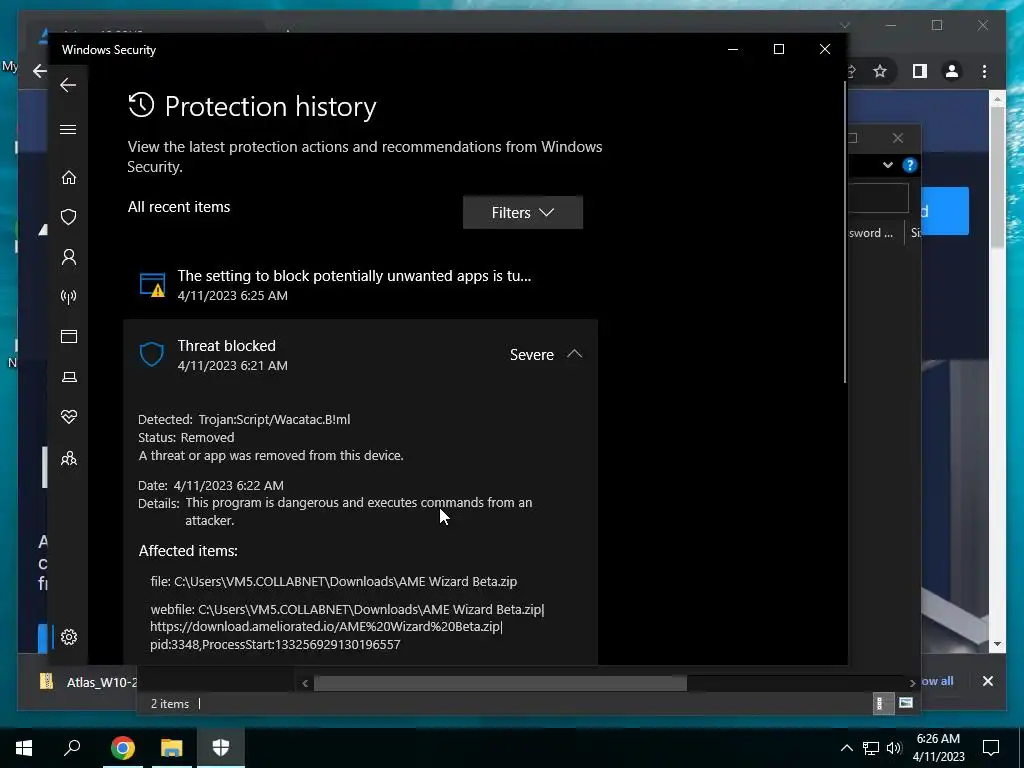Click the Threat blocked shield icon
Viewport: 1024px width, 768px height.
(152, 355)
